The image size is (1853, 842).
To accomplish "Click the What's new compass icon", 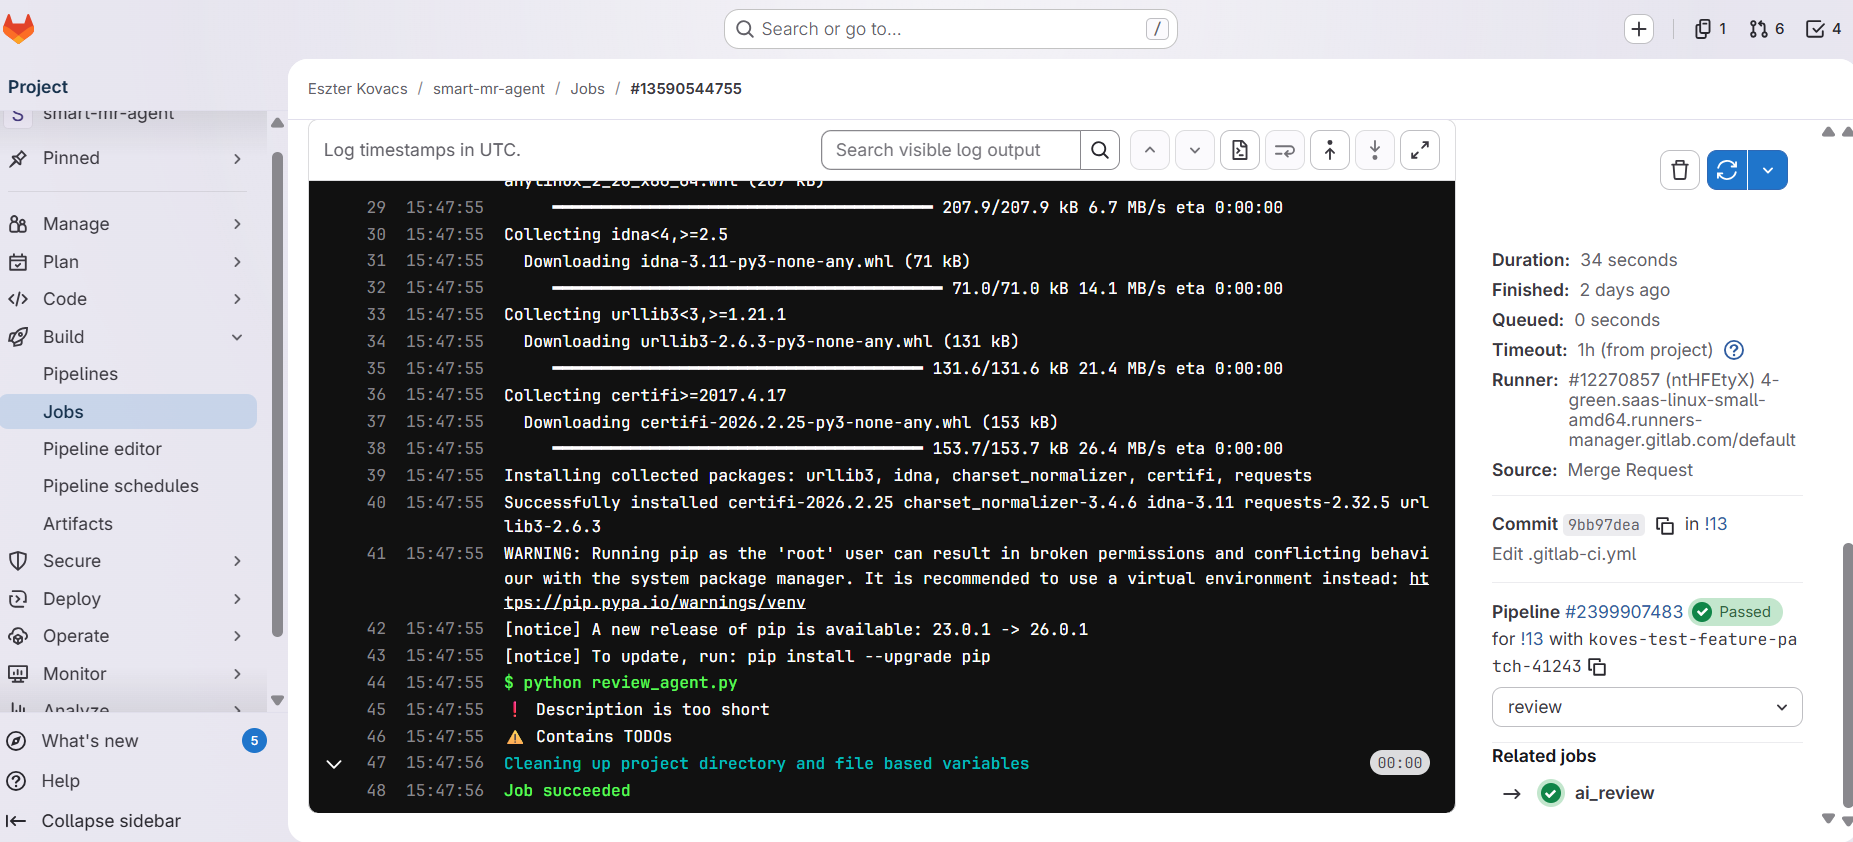I will tap(16, 741).
